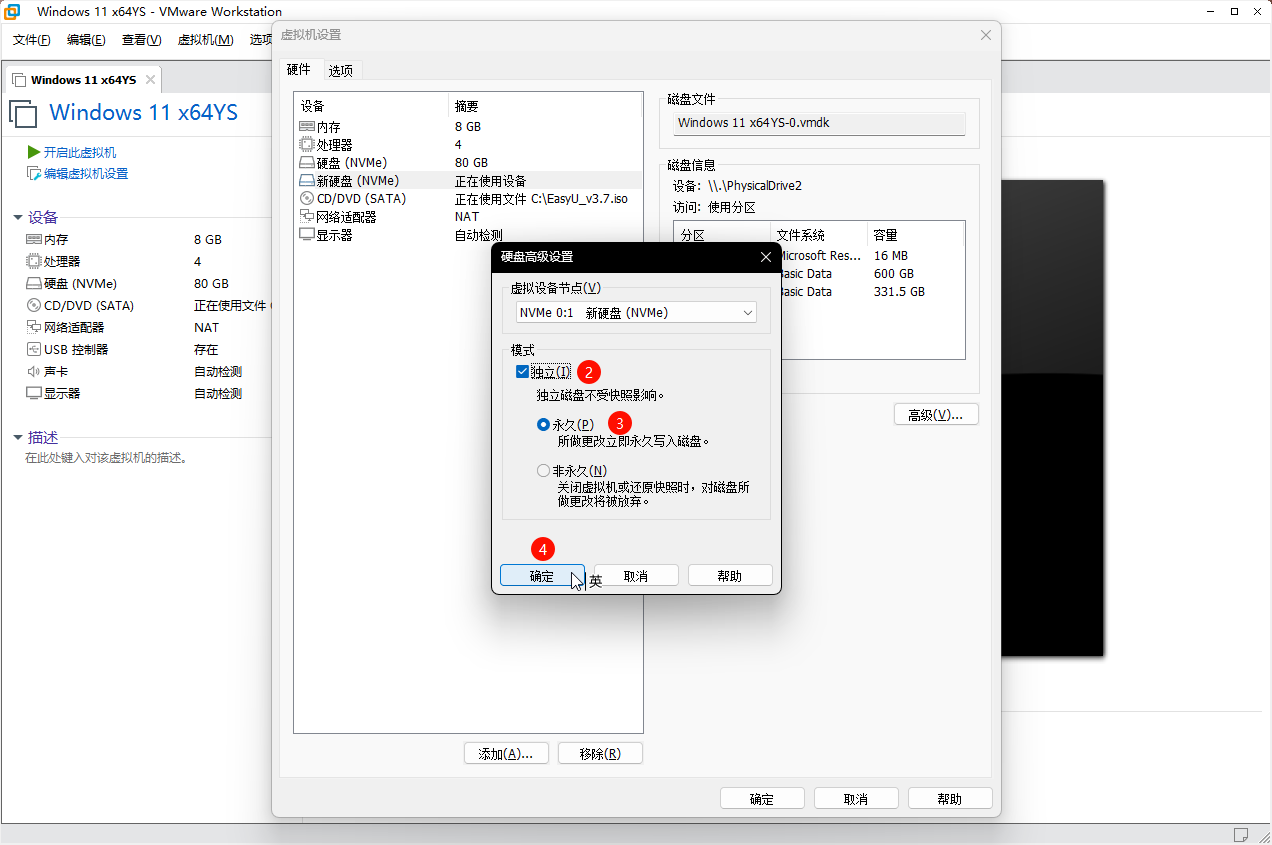
Task: Click the USB 控制器 icon in main window
Action: click(34, 350)
